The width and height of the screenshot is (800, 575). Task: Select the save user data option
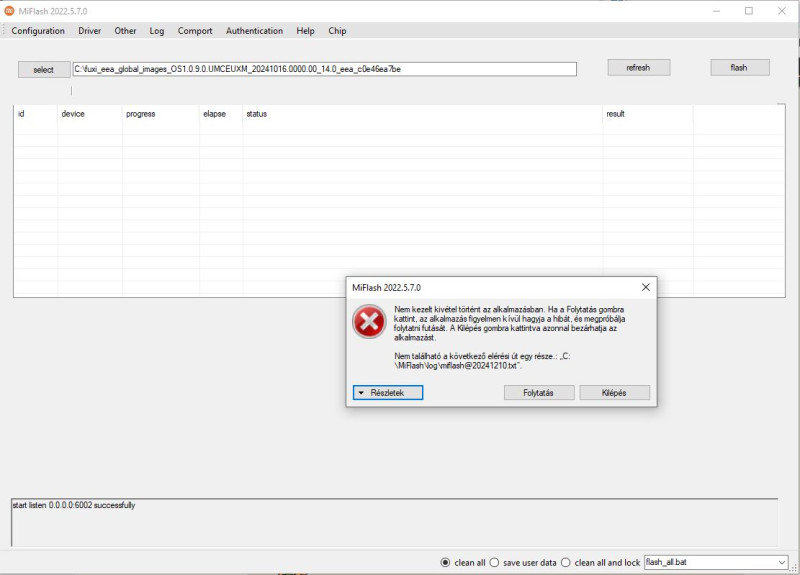494,562
